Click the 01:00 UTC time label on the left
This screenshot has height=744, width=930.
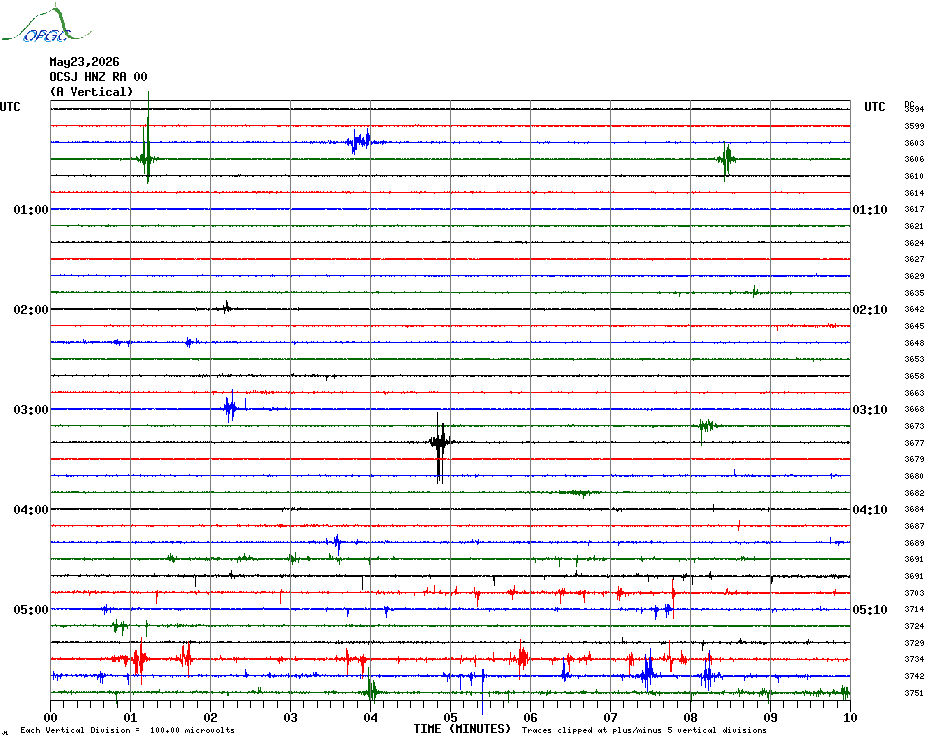(31, 209)
